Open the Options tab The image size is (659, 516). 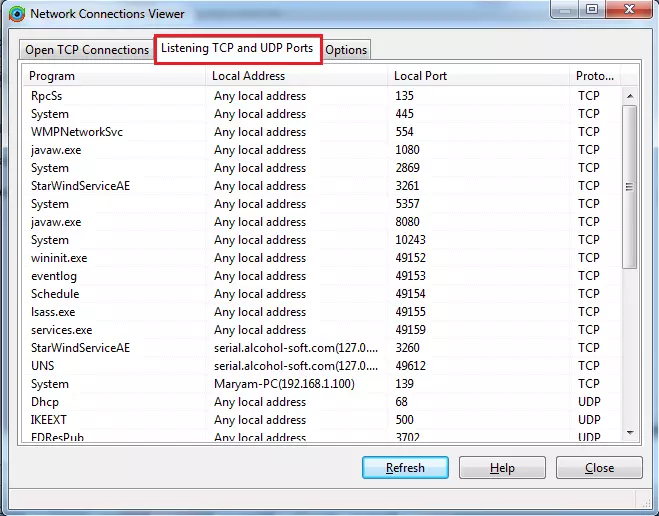point(346,50)
